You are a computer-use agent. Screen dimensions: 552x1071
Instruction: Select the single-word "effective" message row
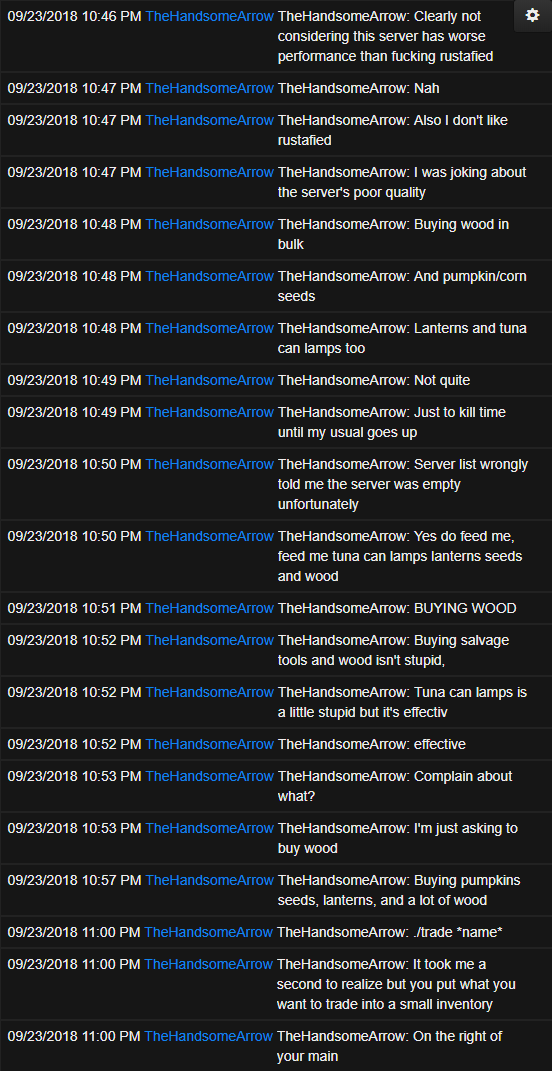pyautogui.click(x=276, y=744)
